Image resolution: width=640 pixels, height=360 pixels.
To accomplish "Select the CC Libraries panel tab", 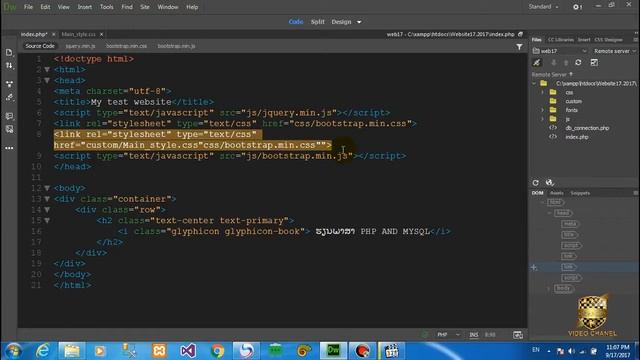I will tap(560, 40).
